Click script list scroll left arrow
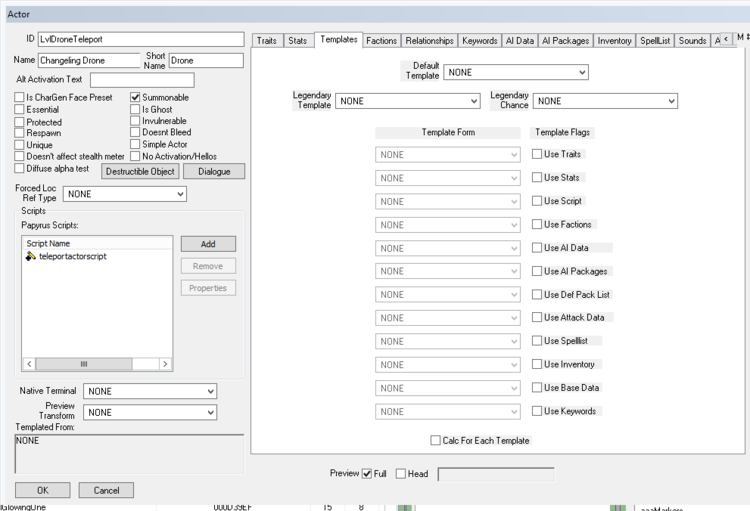 pyautogui.click(x=29, y=364)
